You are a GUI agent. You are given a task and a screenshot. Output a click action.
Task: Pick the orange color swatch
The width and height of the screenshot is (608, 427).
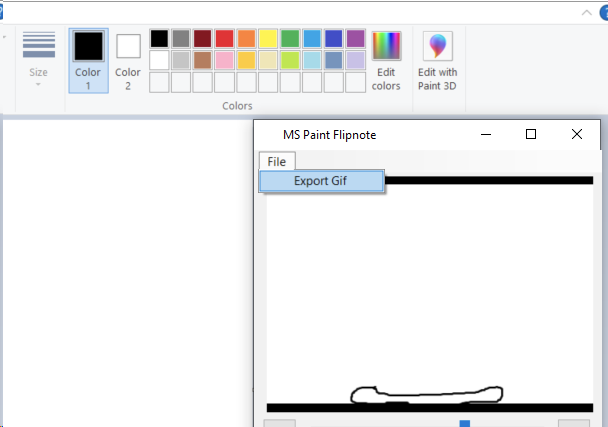pos(246,38)
